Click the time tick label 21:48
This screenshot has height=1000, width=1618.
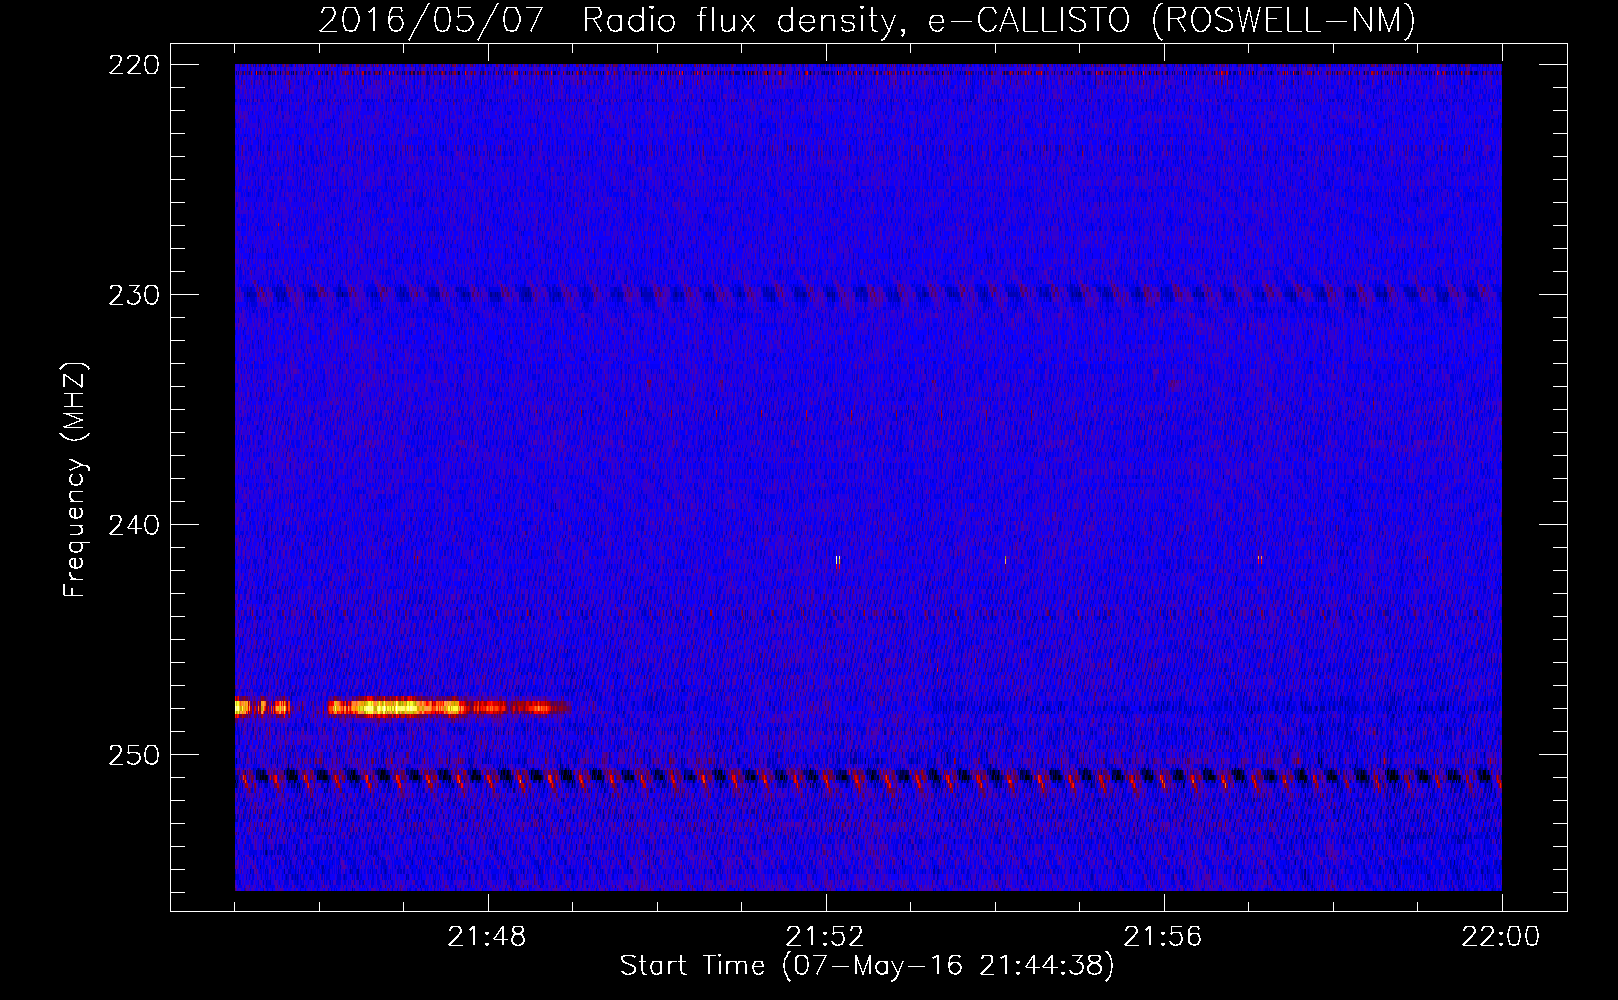point(487,937)
